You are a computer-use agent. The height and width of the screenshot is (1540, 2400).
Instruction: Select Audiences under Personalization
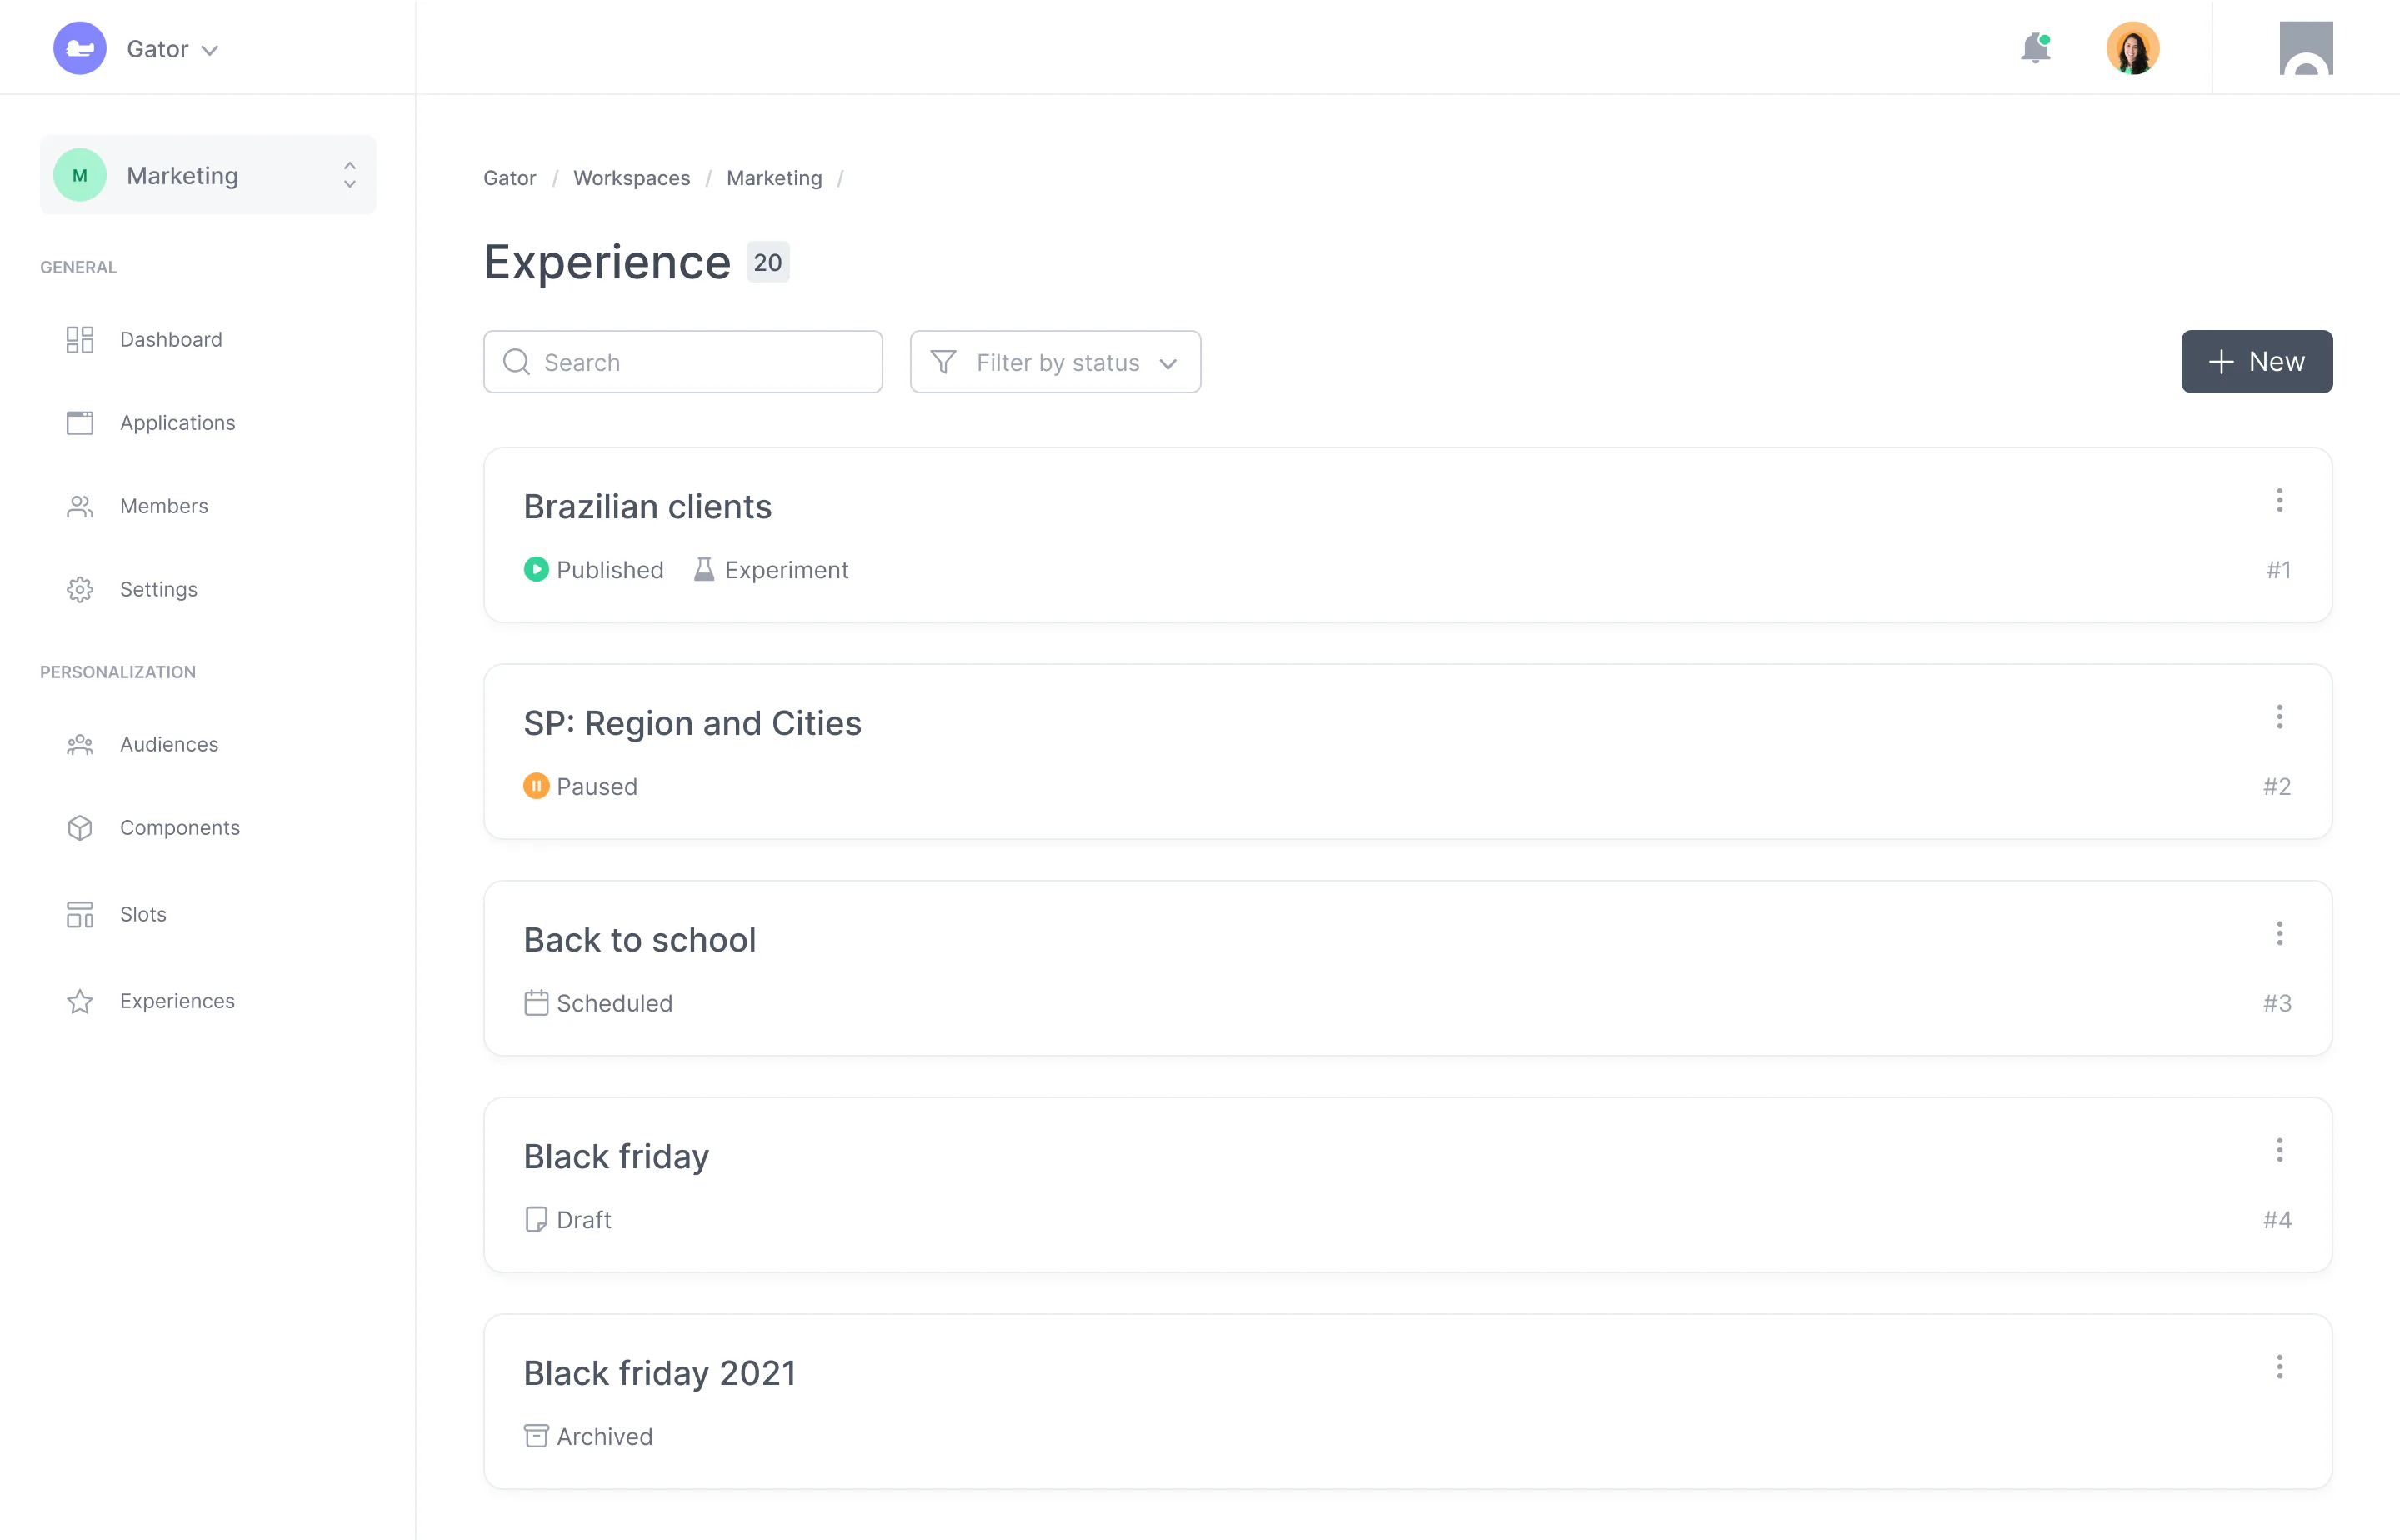pos(169,744)
